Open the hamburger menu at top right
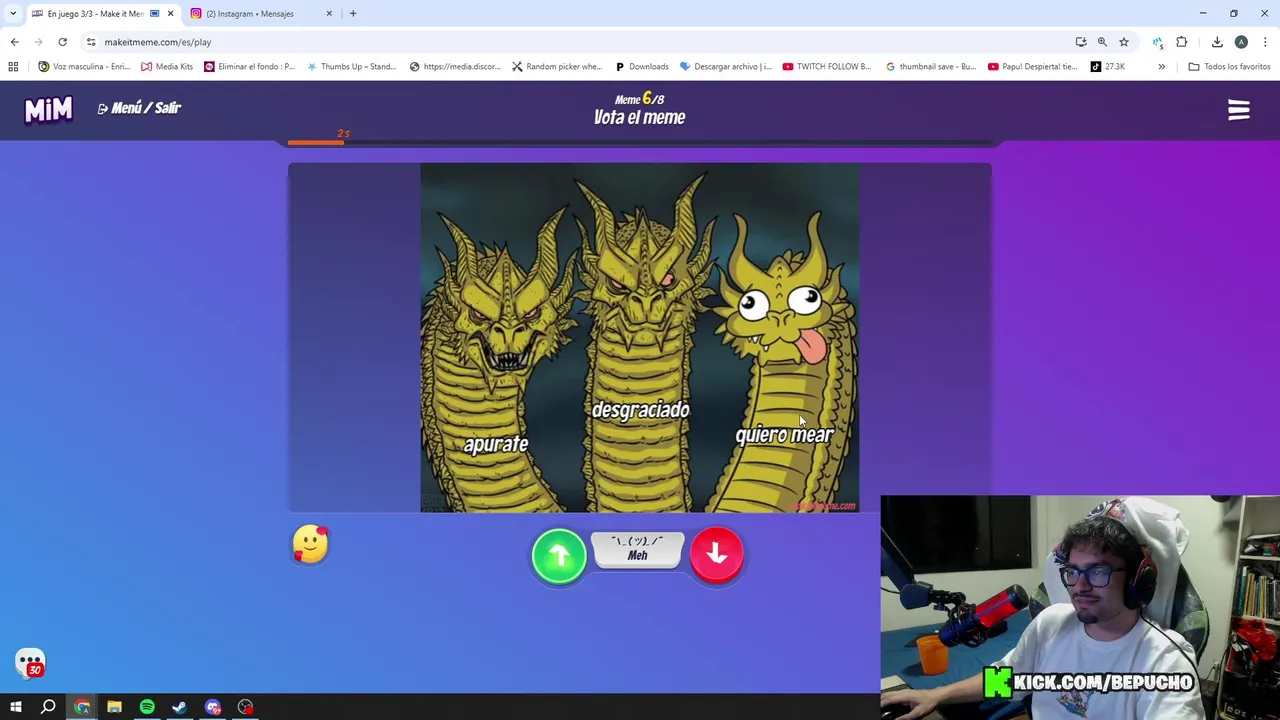The width and height of the screenshot is (1280, 720). click(x=1239, y=110)
